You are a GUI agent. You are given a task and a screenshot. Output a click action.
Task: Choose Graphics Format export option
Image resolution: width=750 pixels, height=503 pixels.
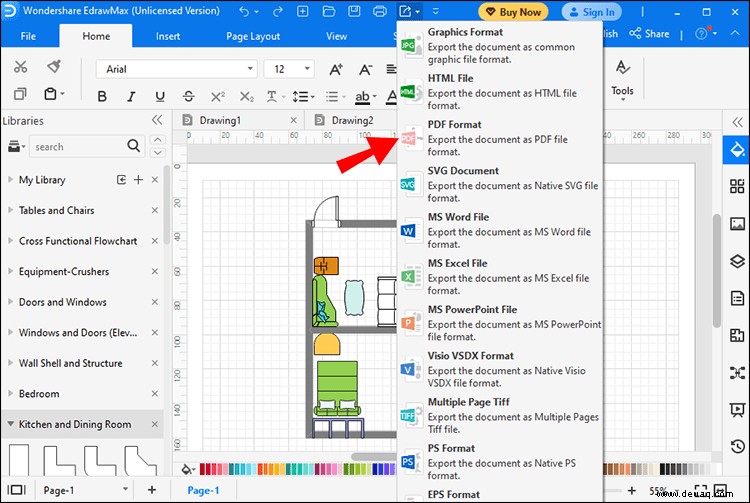coord(499,46)
